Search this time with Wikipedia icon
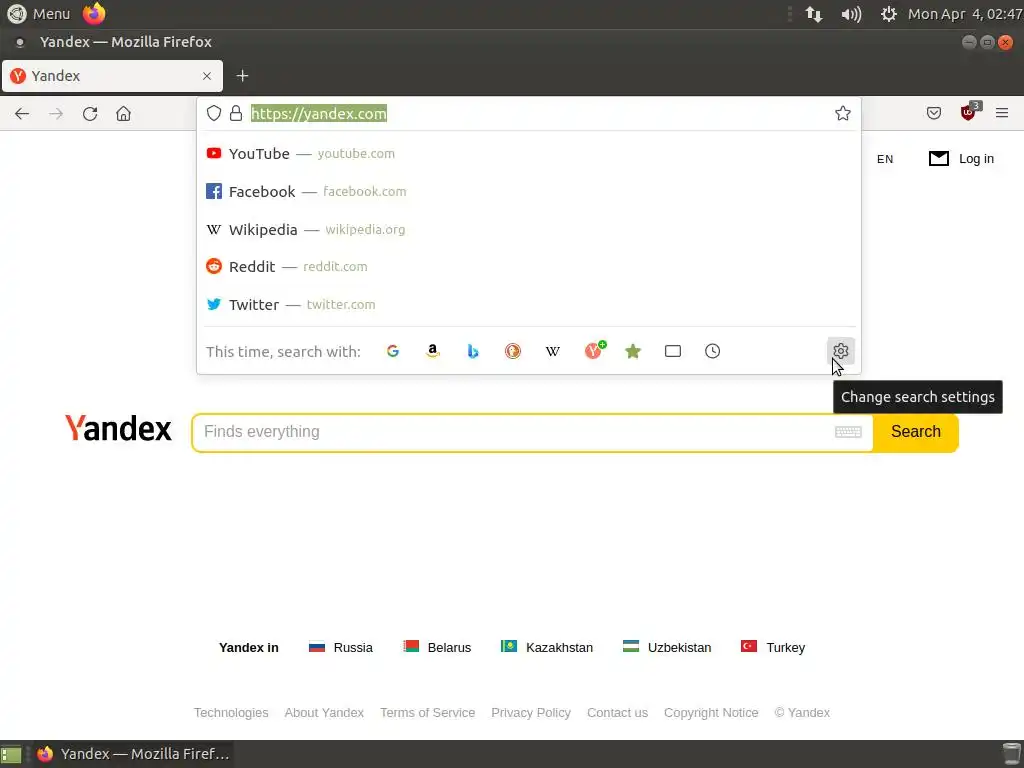 click(x=552, y=351)
